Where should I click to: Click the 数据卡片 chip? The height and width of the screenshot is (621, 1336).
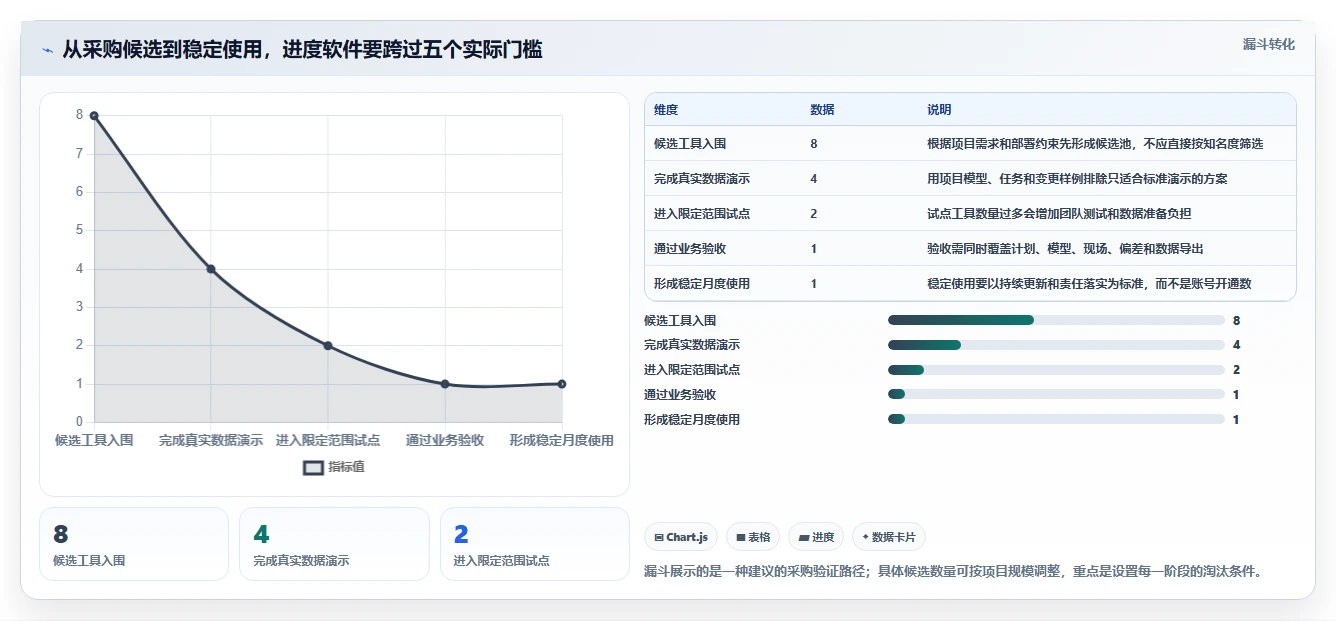click(x=888, y=537)
